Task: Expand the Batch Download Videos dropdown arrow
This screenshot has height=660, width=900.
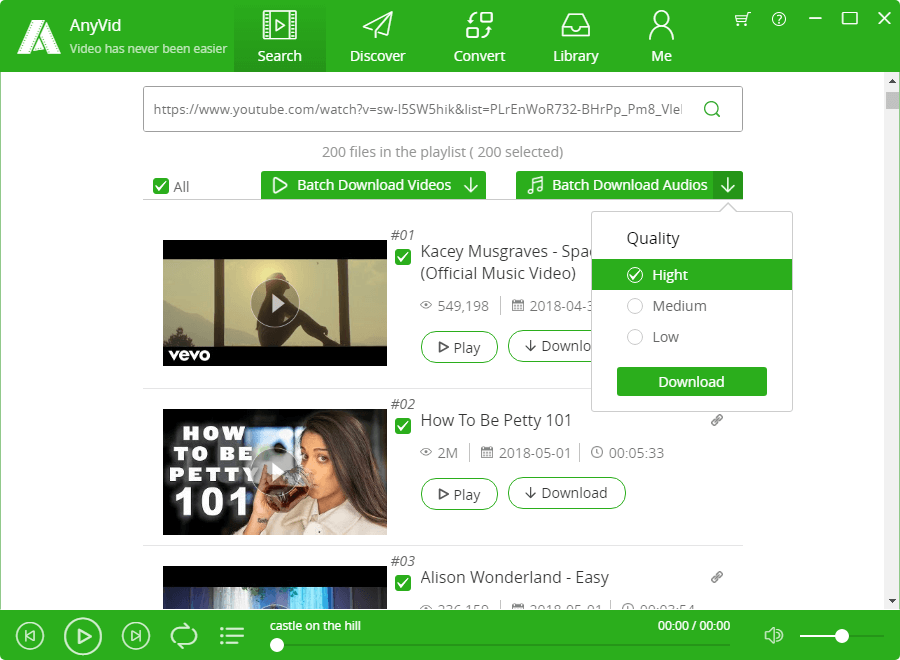Action: click(x=472, y=185)
